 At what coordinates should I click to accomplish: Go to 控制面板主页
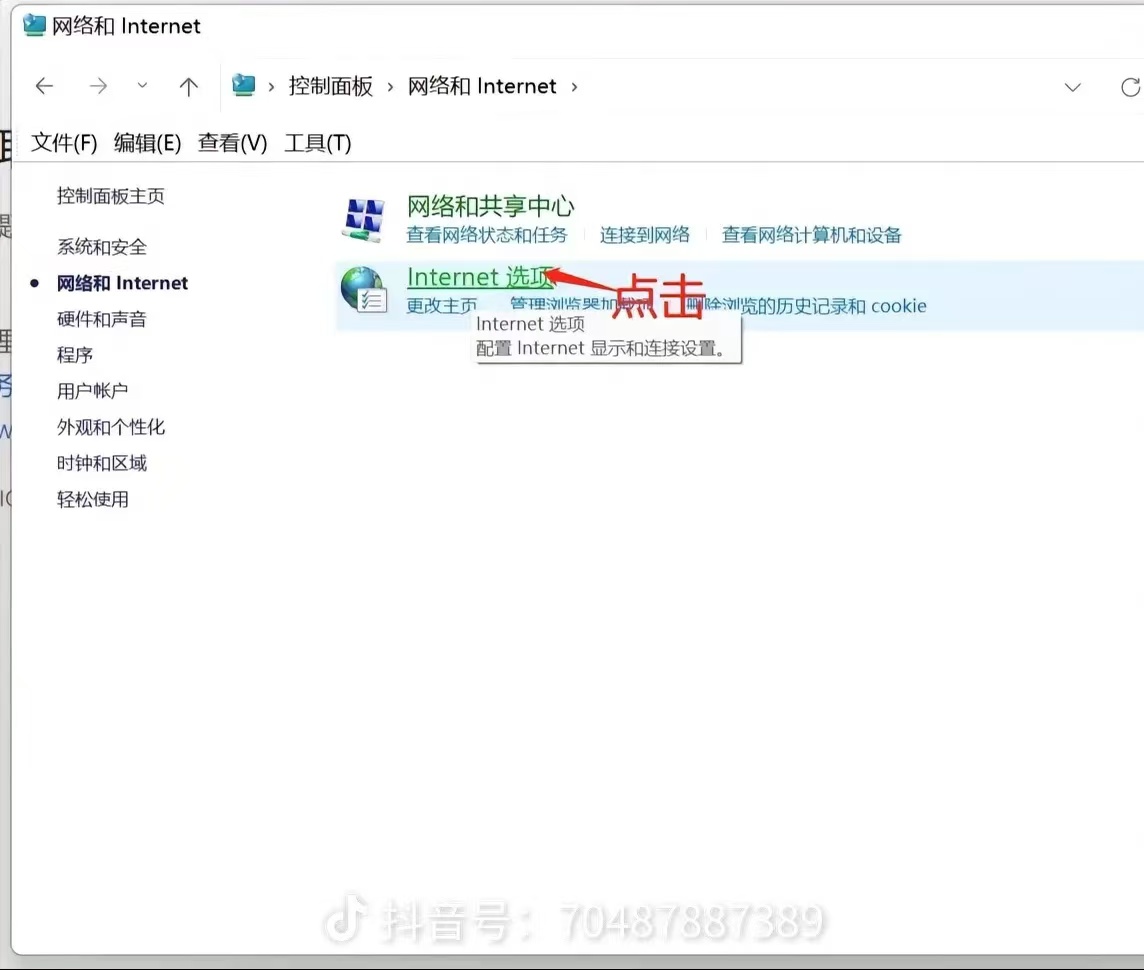pos(110,196)
